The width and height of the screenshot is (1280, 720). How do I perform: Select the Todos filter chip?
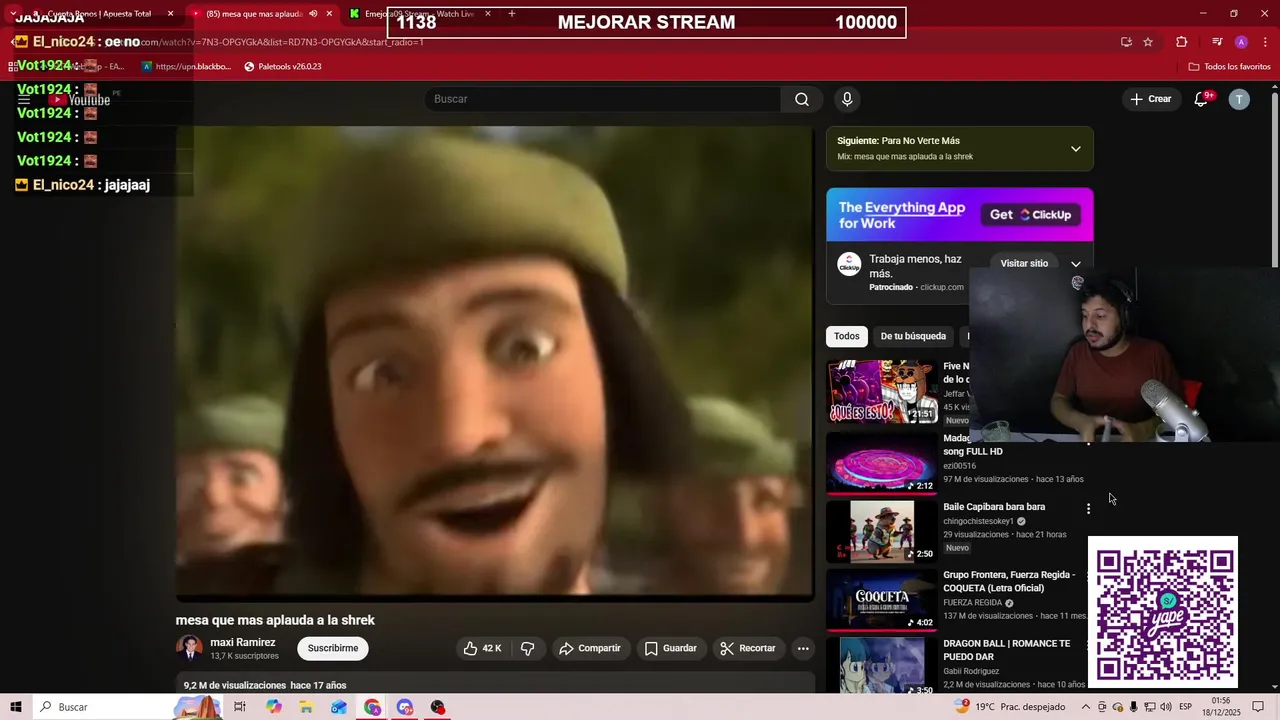click(847, 336)
